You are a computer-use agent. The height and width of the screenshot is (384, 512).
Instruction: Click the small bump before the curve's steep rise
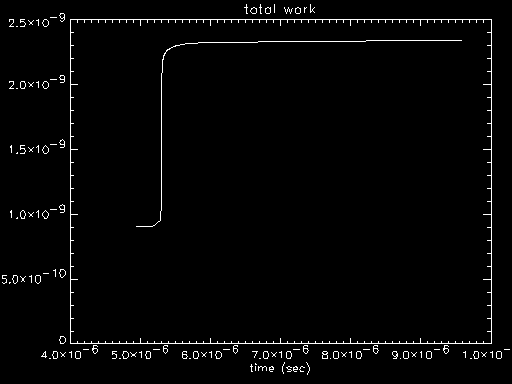[157, 223]
